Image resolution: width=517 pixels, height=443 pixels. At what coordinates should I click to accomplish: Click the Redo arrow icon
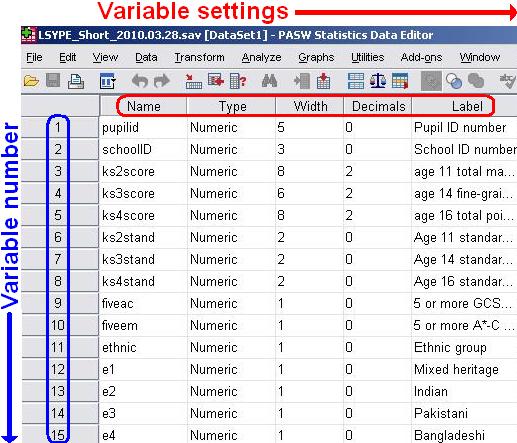click(162, 81)
